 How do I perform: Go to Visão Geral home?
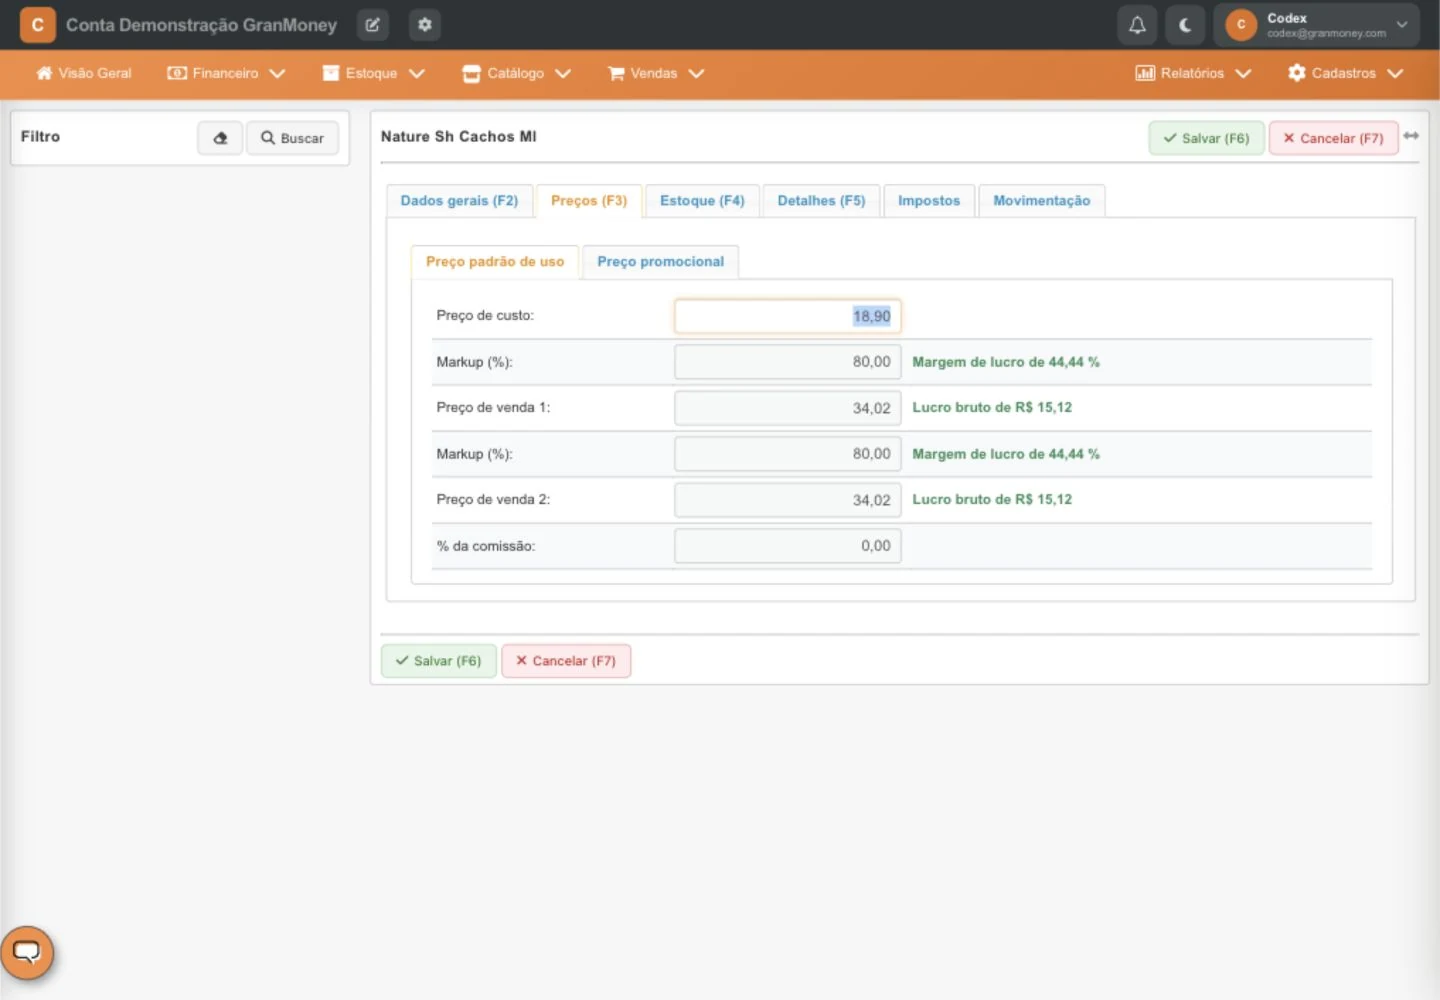click(x=84, y=73)
